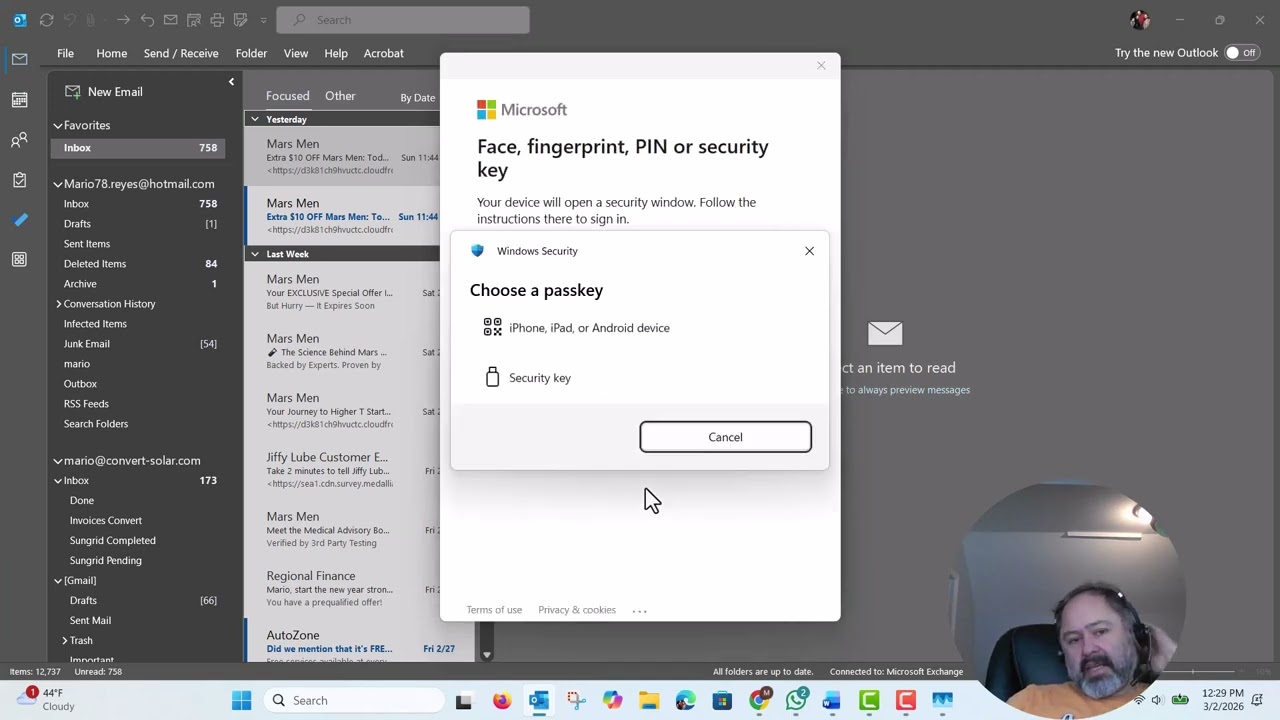Open the Customize Quick Access Toolbar dropdown
This screenshot has width=1280, height=720.
[263, 20]
